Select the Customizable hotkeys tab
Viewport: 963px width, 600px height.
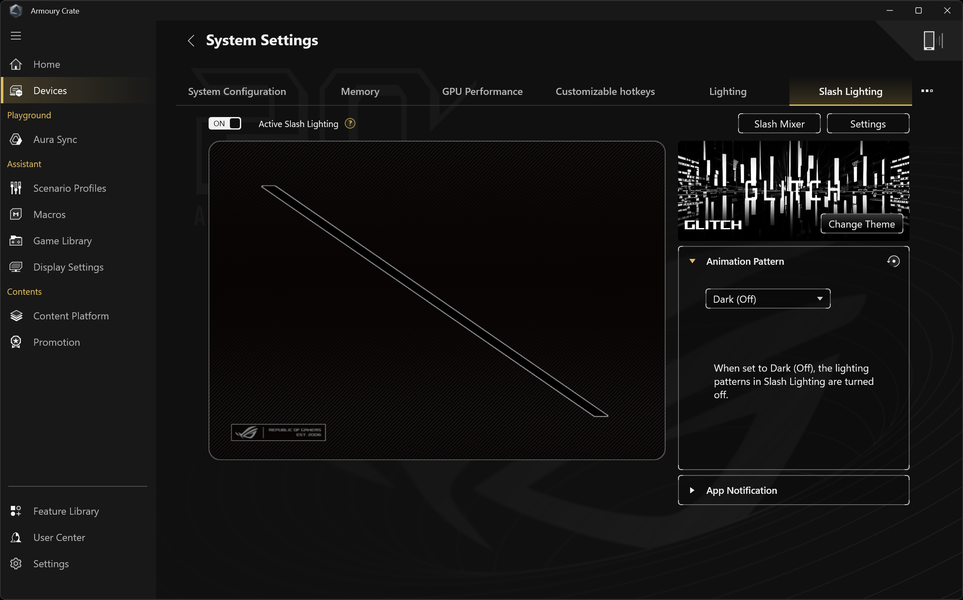[605, 92]
